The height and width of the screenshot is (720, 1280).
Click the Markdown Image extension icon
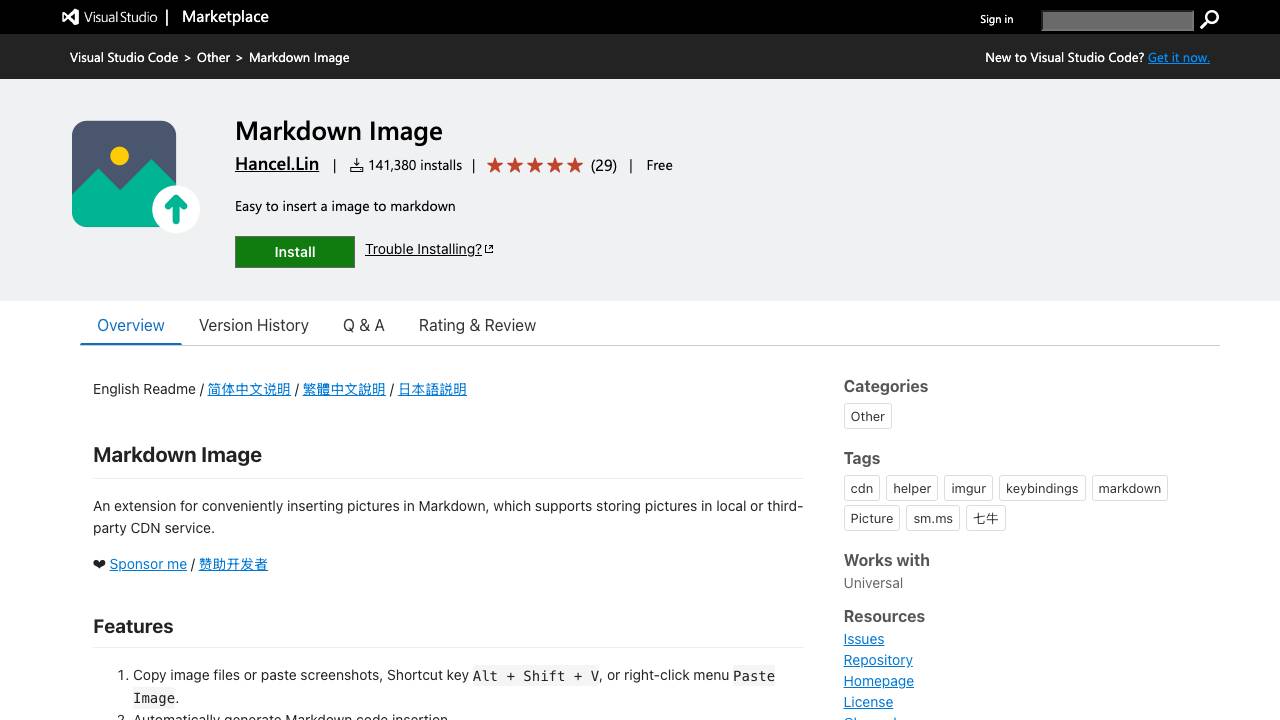[136, 176]
